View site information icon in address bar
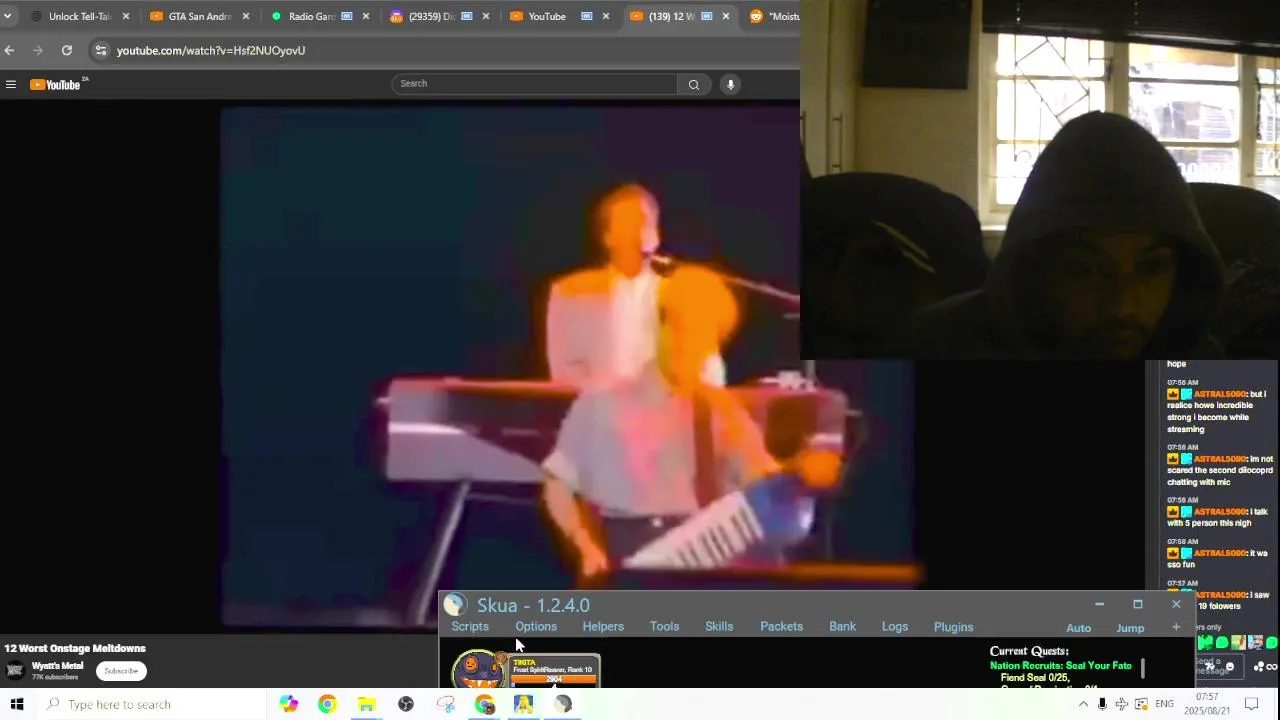This screenshot has width=1280, height=720. [100, 50]
